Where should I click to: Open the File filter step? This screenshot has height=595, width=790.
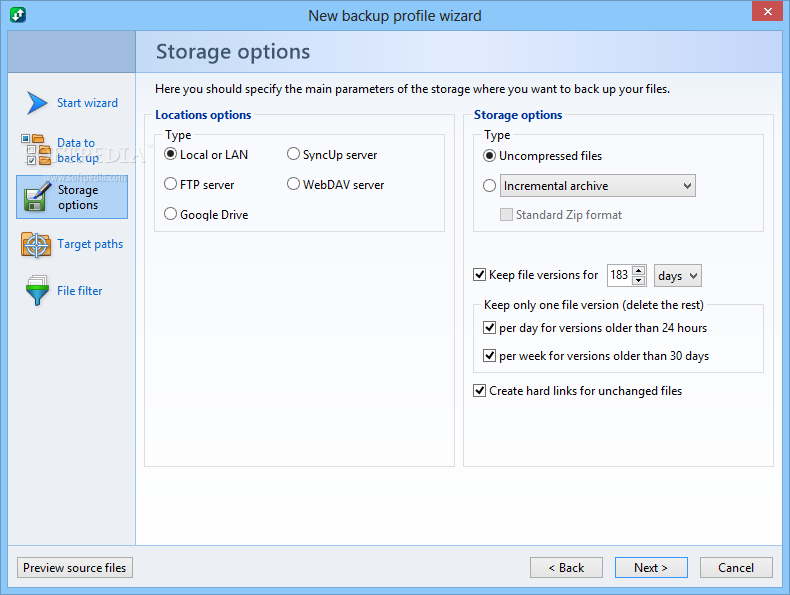coord(80,291)
